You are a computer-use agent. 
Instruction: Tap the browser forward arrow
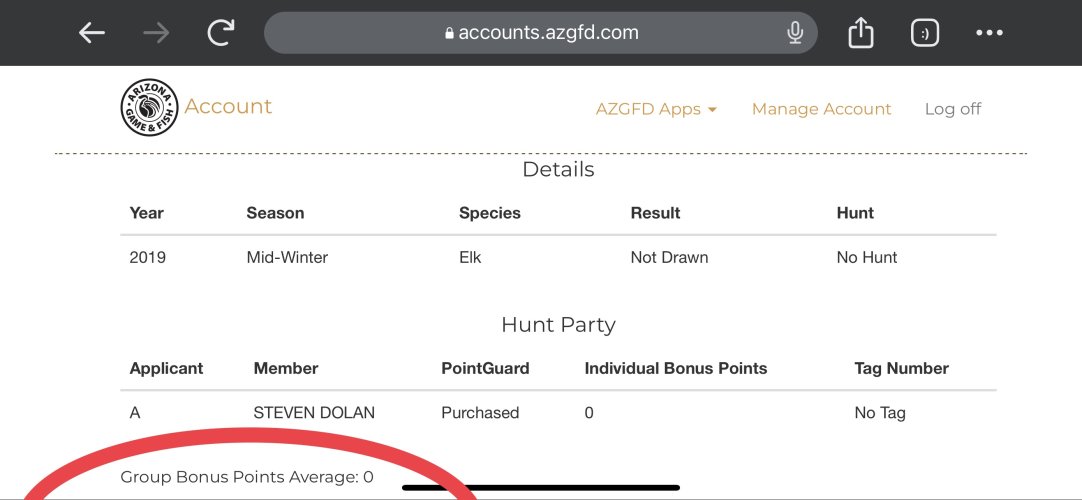(x=157, y=32)
